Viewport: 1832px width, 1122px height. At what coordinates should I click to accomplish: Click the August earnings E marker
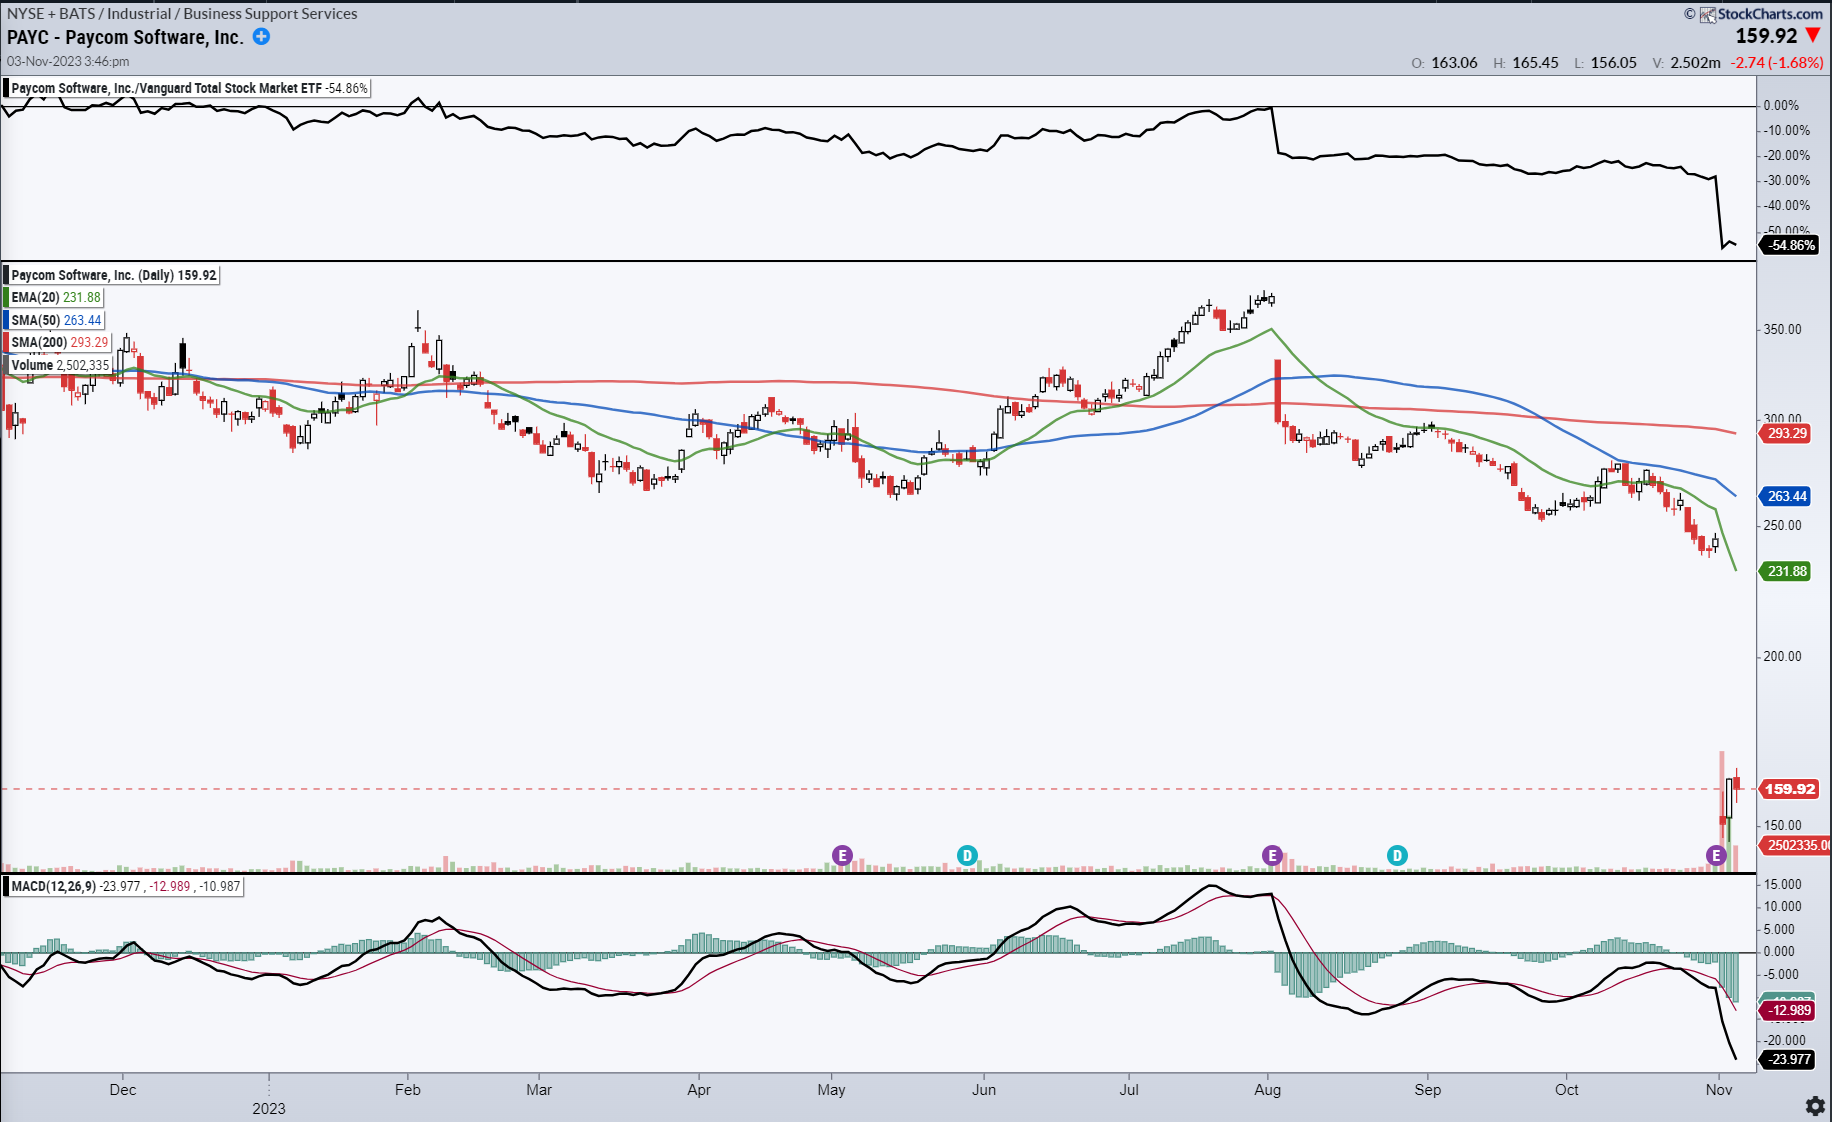click(x=1272, y=855)
